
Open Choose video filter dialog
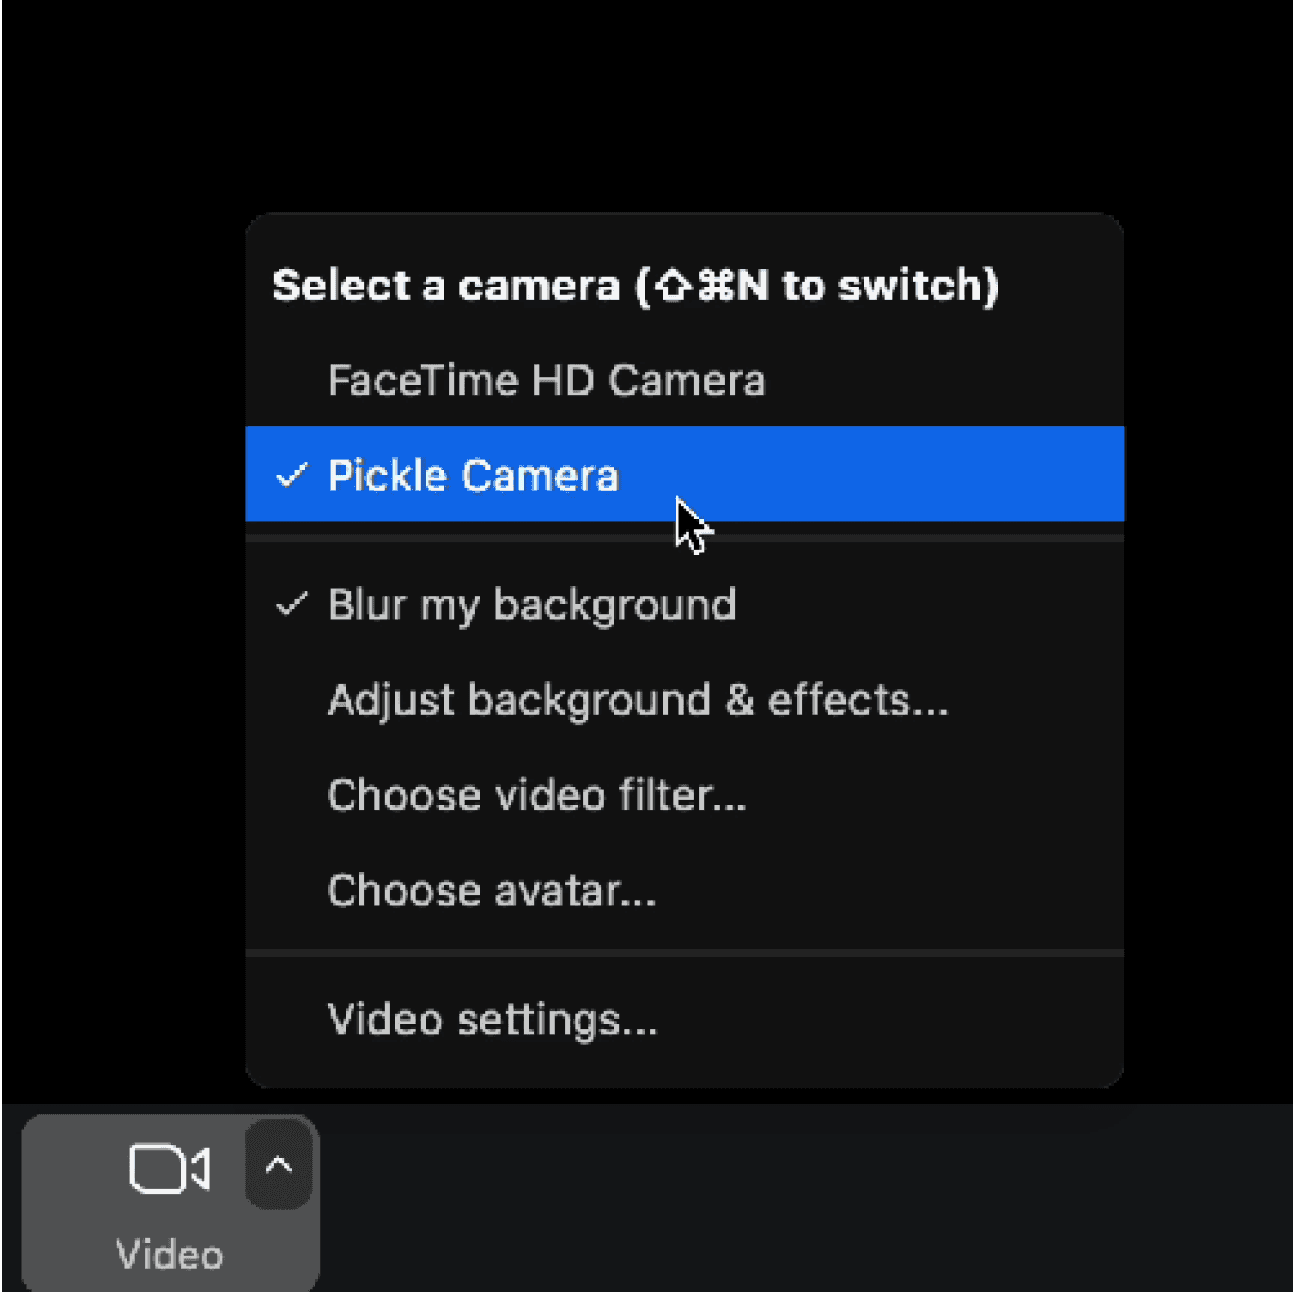[x=684, y=795]
